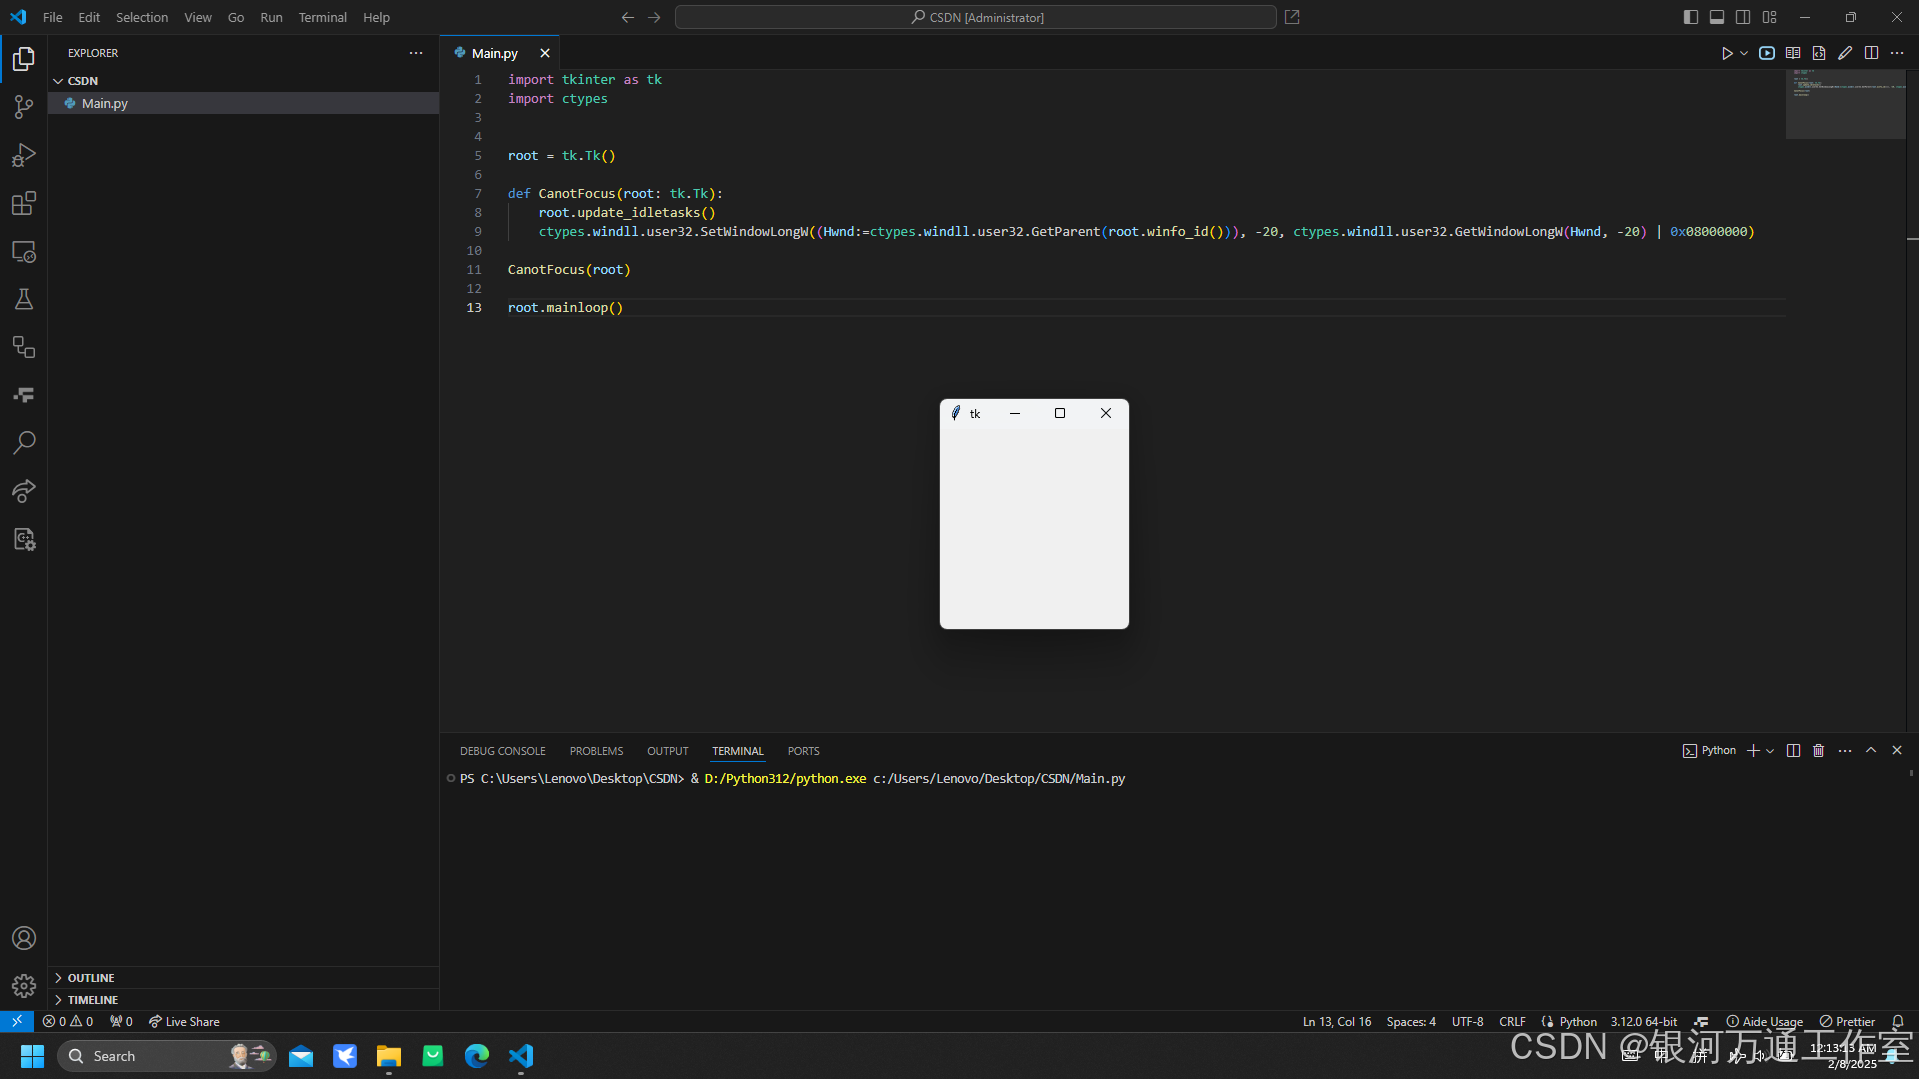Change file encoding UTF-8
The width and height of the screenshot is (1919, 1079).
coord(1468,1022)
